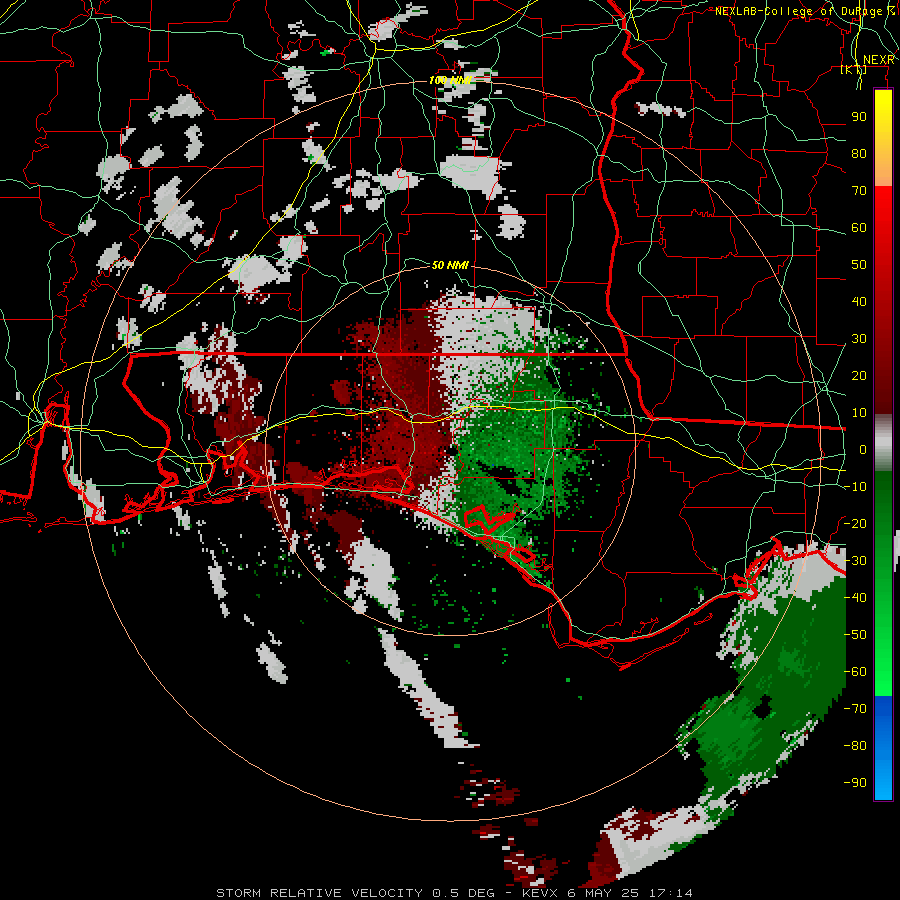Click the -50 value on the velocity scale
Screen dimensions: 900x900
click(855, 635)
